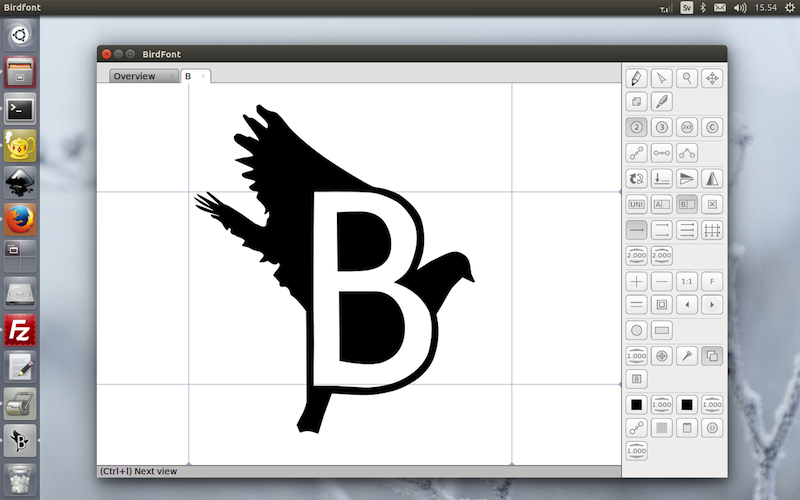Click the left arrow previous view button
Screen dimensions: 800x500
click(687, 304)
